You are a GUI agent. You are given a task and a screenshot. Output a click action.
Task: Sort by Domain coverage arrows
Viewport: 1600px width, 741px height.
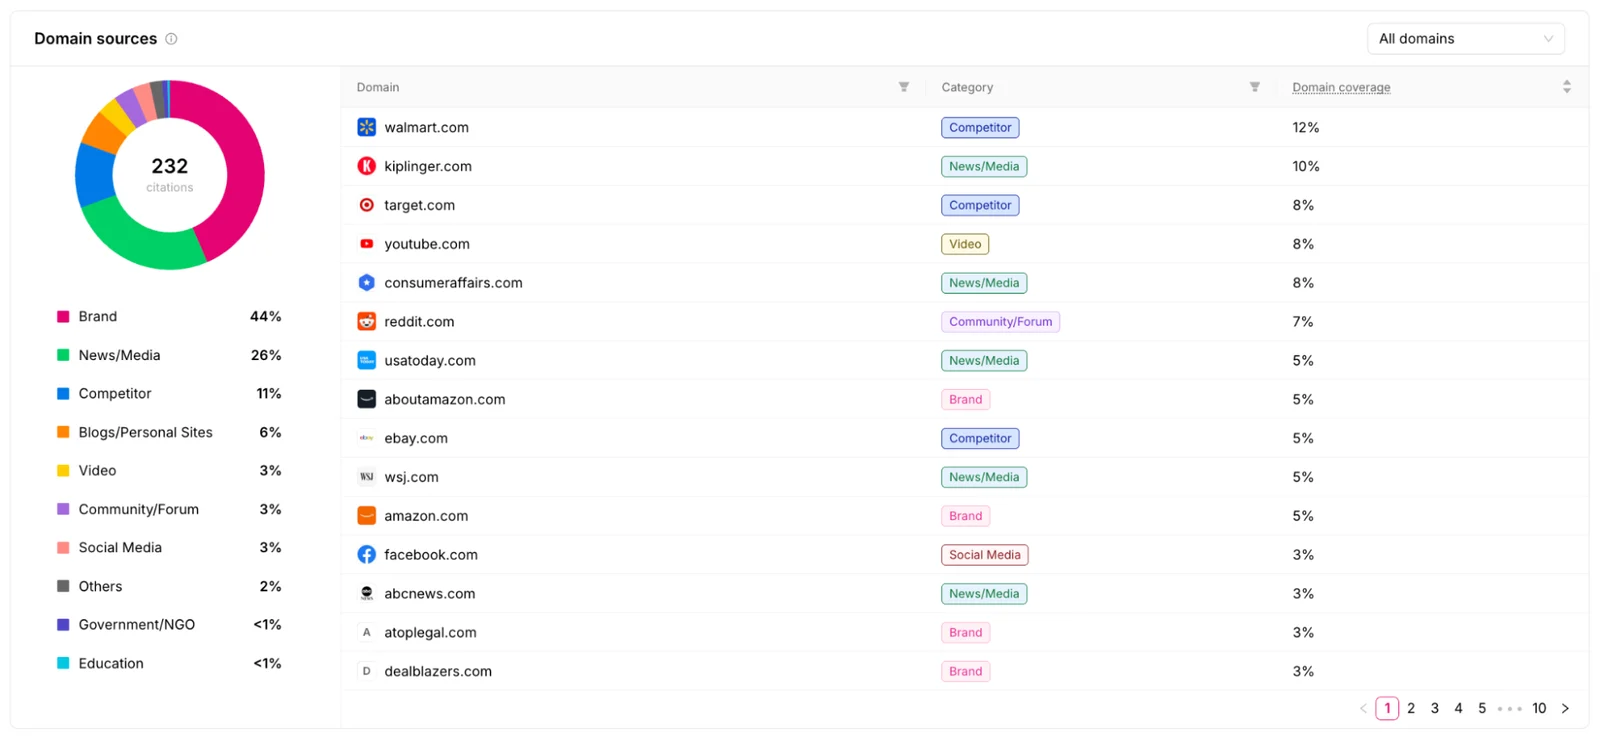click(x=1567, y=87)
